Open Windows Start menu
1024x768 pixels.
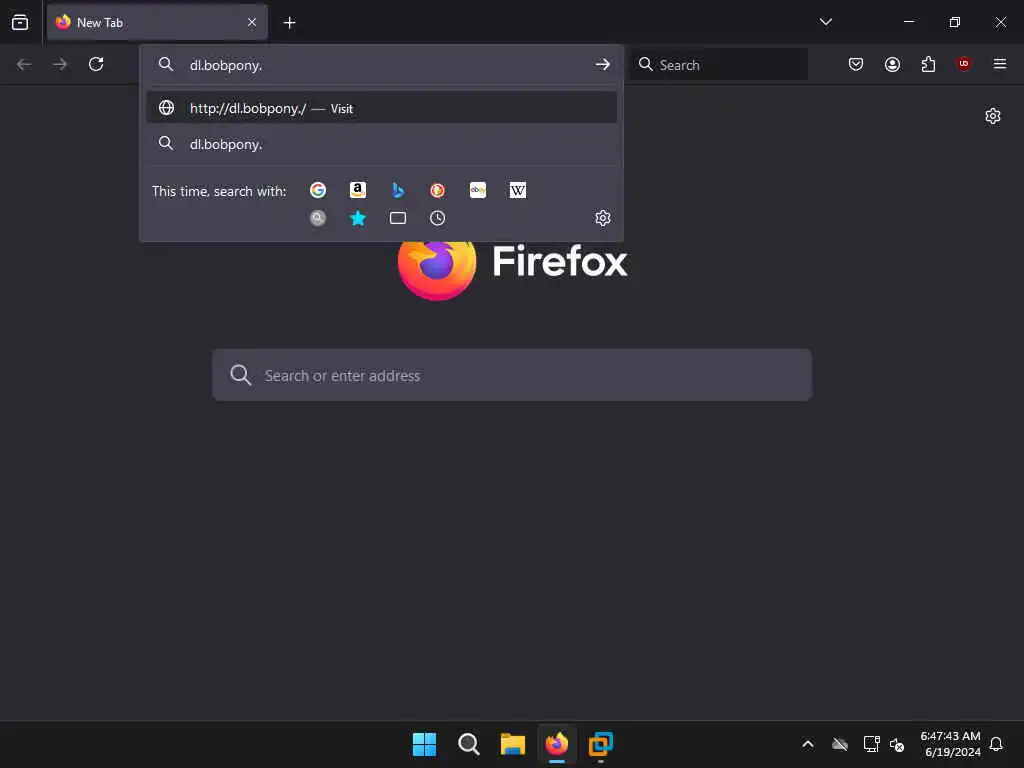[424, 744]
